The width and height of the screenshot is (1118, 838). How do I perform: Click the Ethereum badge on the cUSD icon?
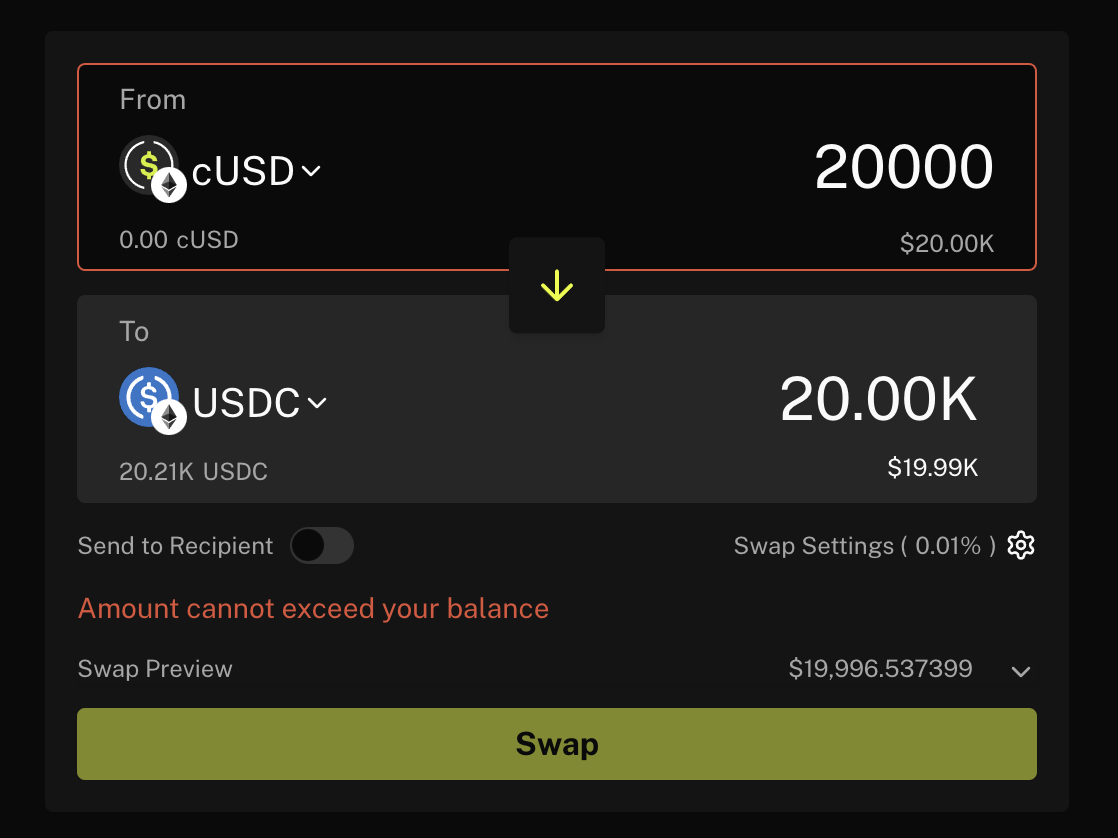169,185
